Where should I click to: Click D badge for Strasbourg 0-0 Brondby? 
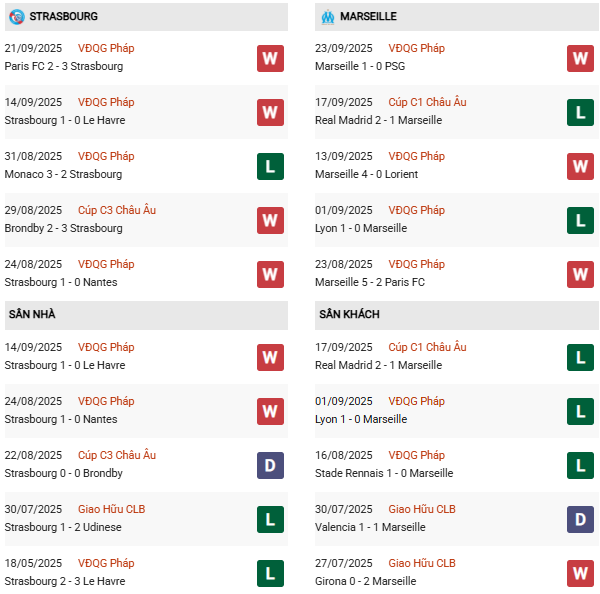(270, 465)
